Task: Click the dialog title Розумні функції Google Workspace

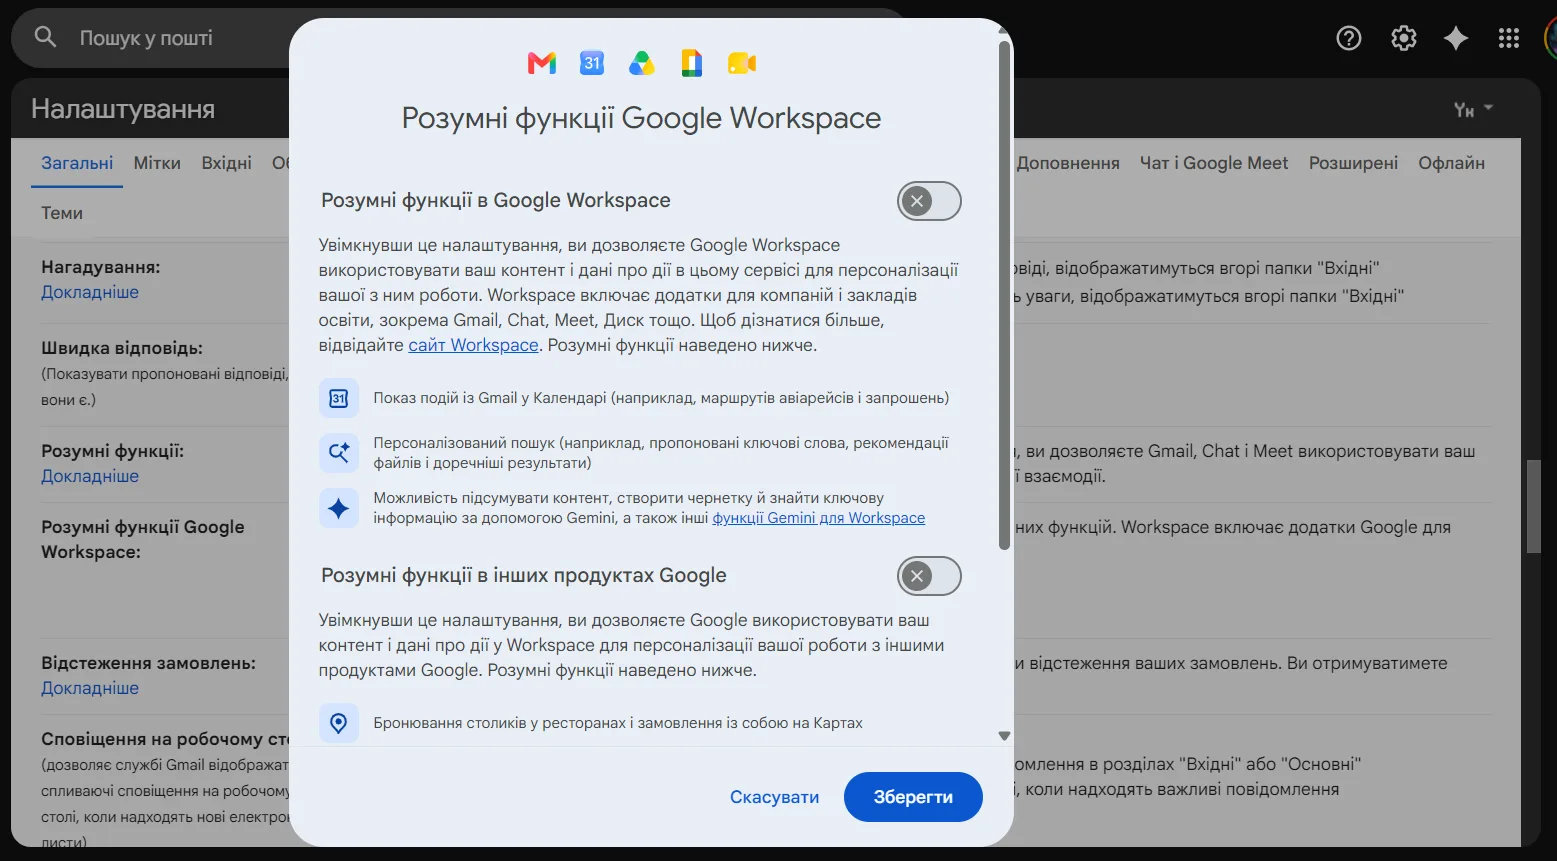Action: click(x=641, y=118)
